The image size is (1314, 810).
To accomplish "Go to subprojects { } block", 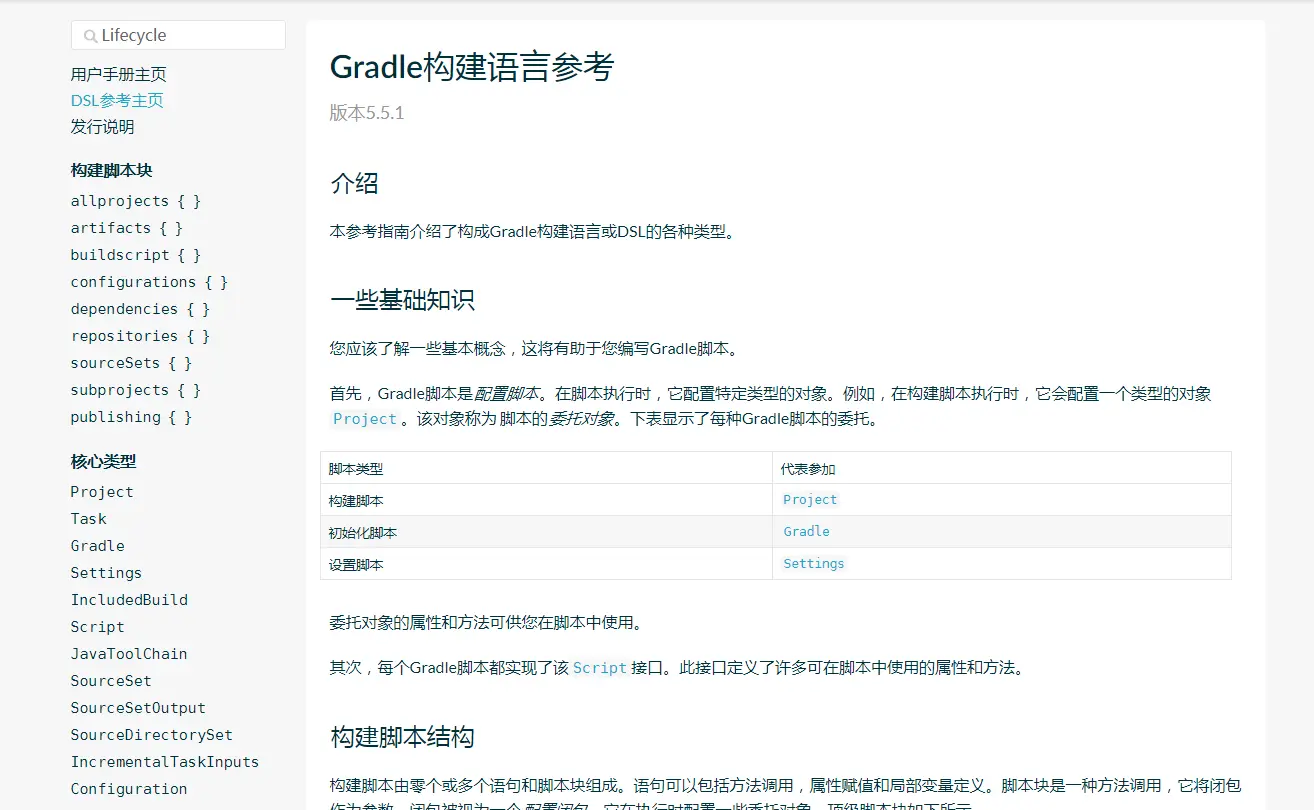I will point(136,390).
